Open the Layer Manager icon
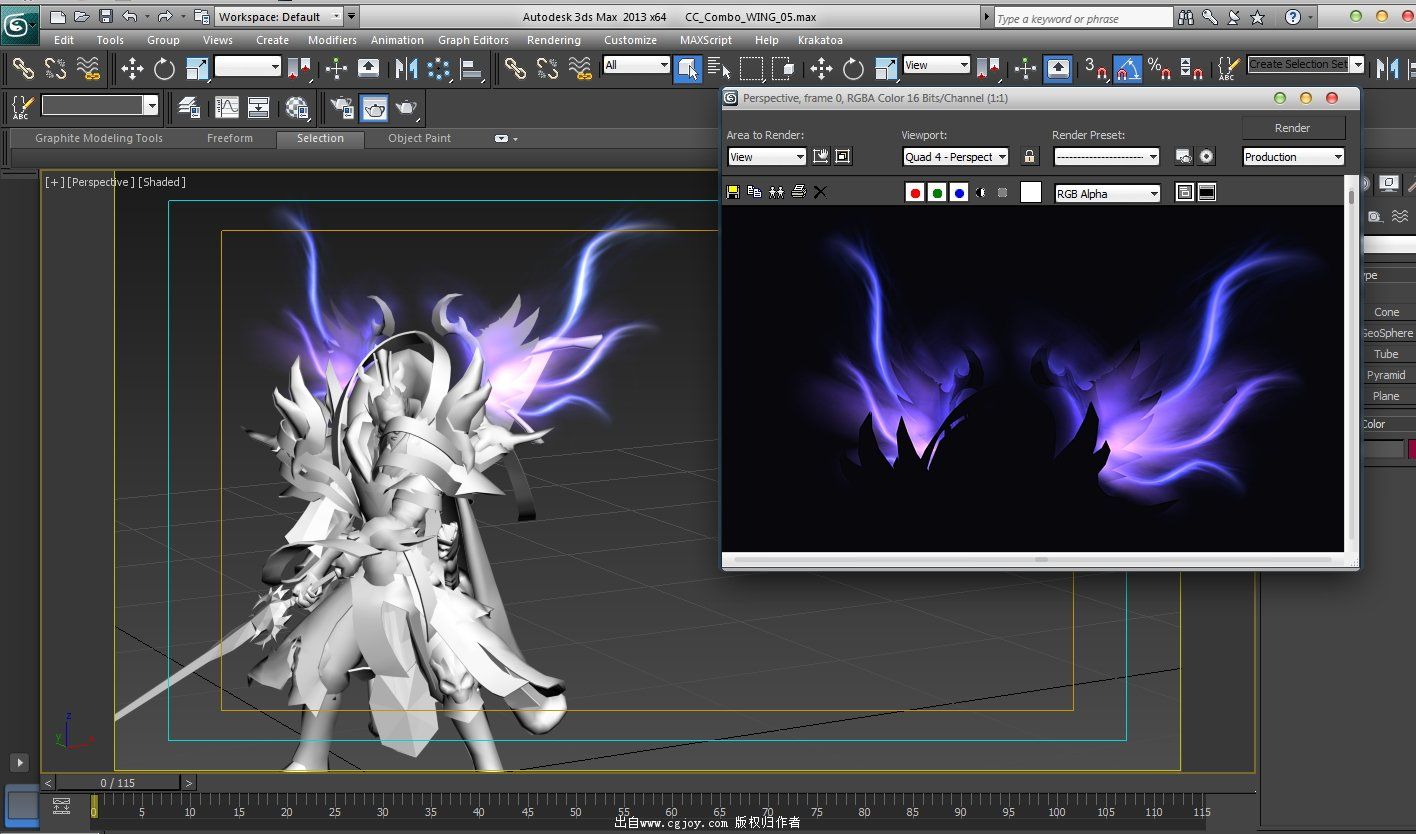The image size is (1416, 834). (x=188, y=106)
